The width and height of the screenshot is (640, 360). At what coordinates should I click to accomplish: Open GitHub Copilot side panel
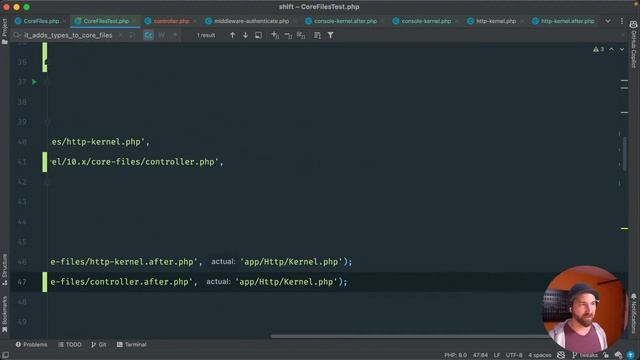tap(633, 44)
